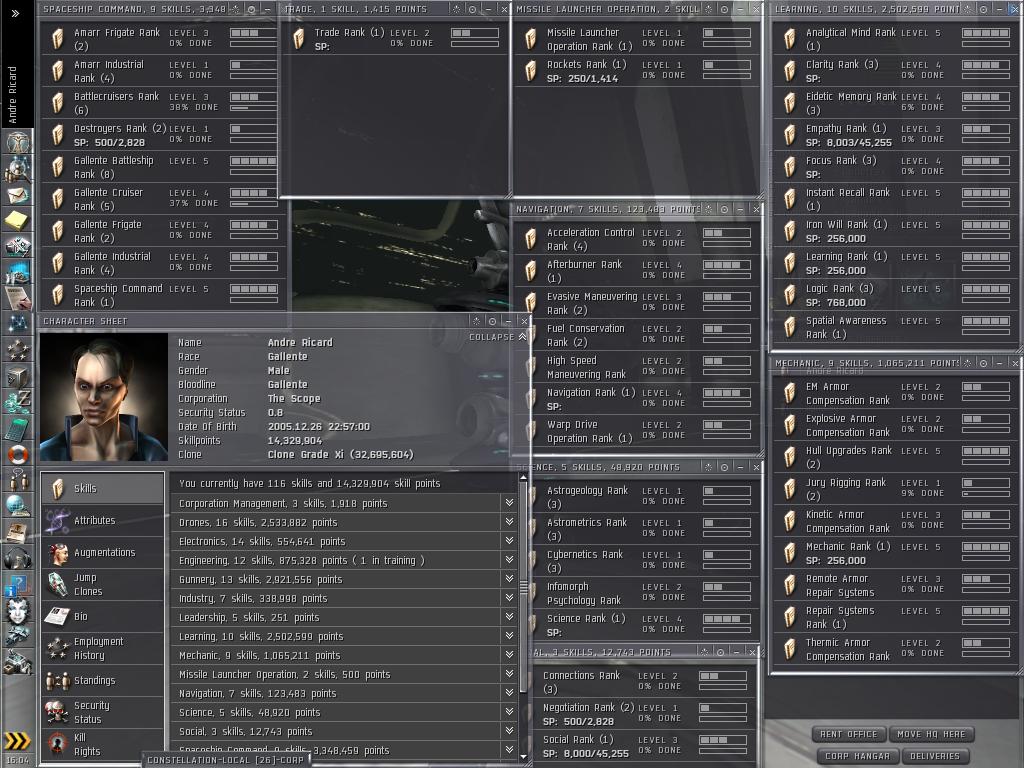Open the yellow Notepad icon
The height and width of the screenshot is (768, 1024).
[x=17, y=220]
